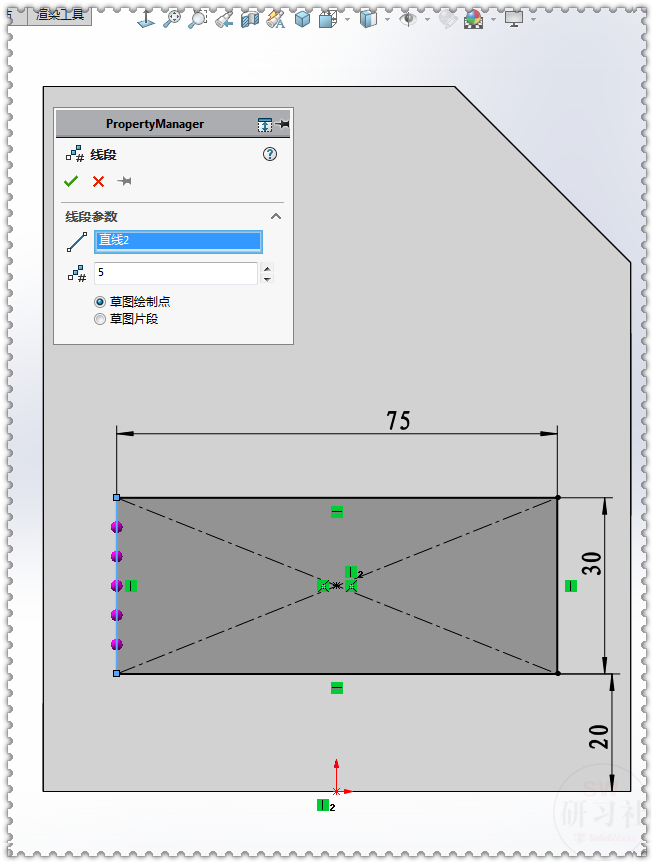Click the Section View icon

[x=250, y=20]
